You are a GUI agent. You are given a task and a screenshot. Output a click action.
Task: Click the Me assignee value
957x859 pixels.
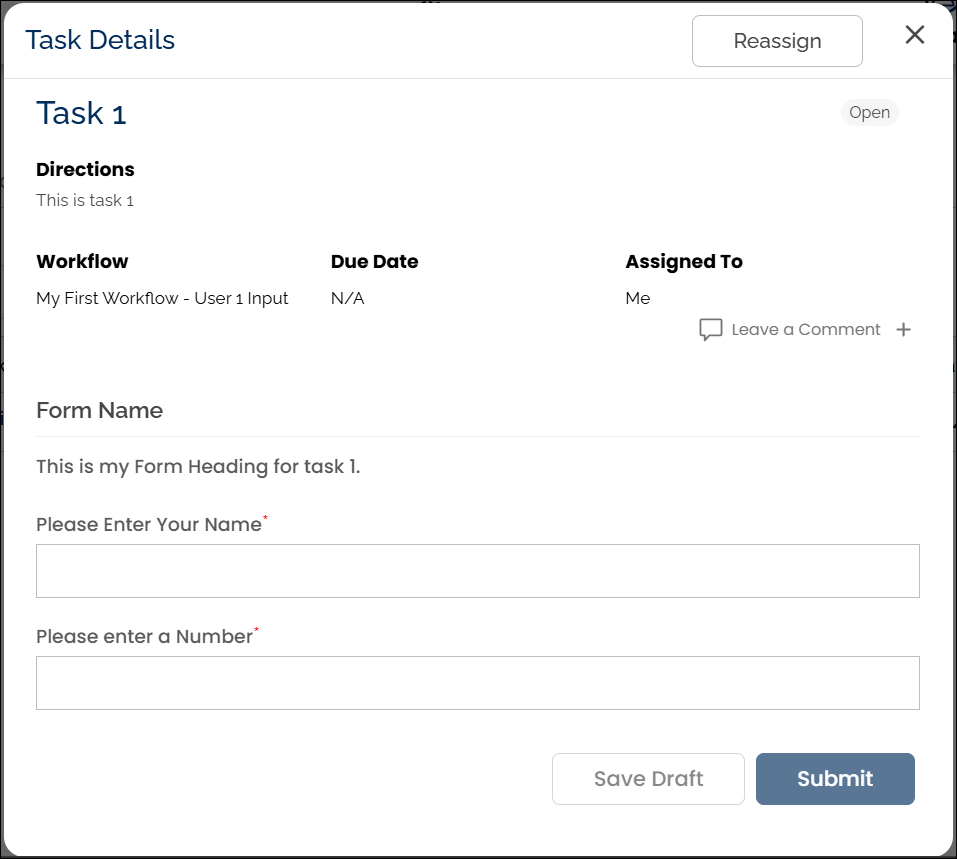[x=637, y=298]
